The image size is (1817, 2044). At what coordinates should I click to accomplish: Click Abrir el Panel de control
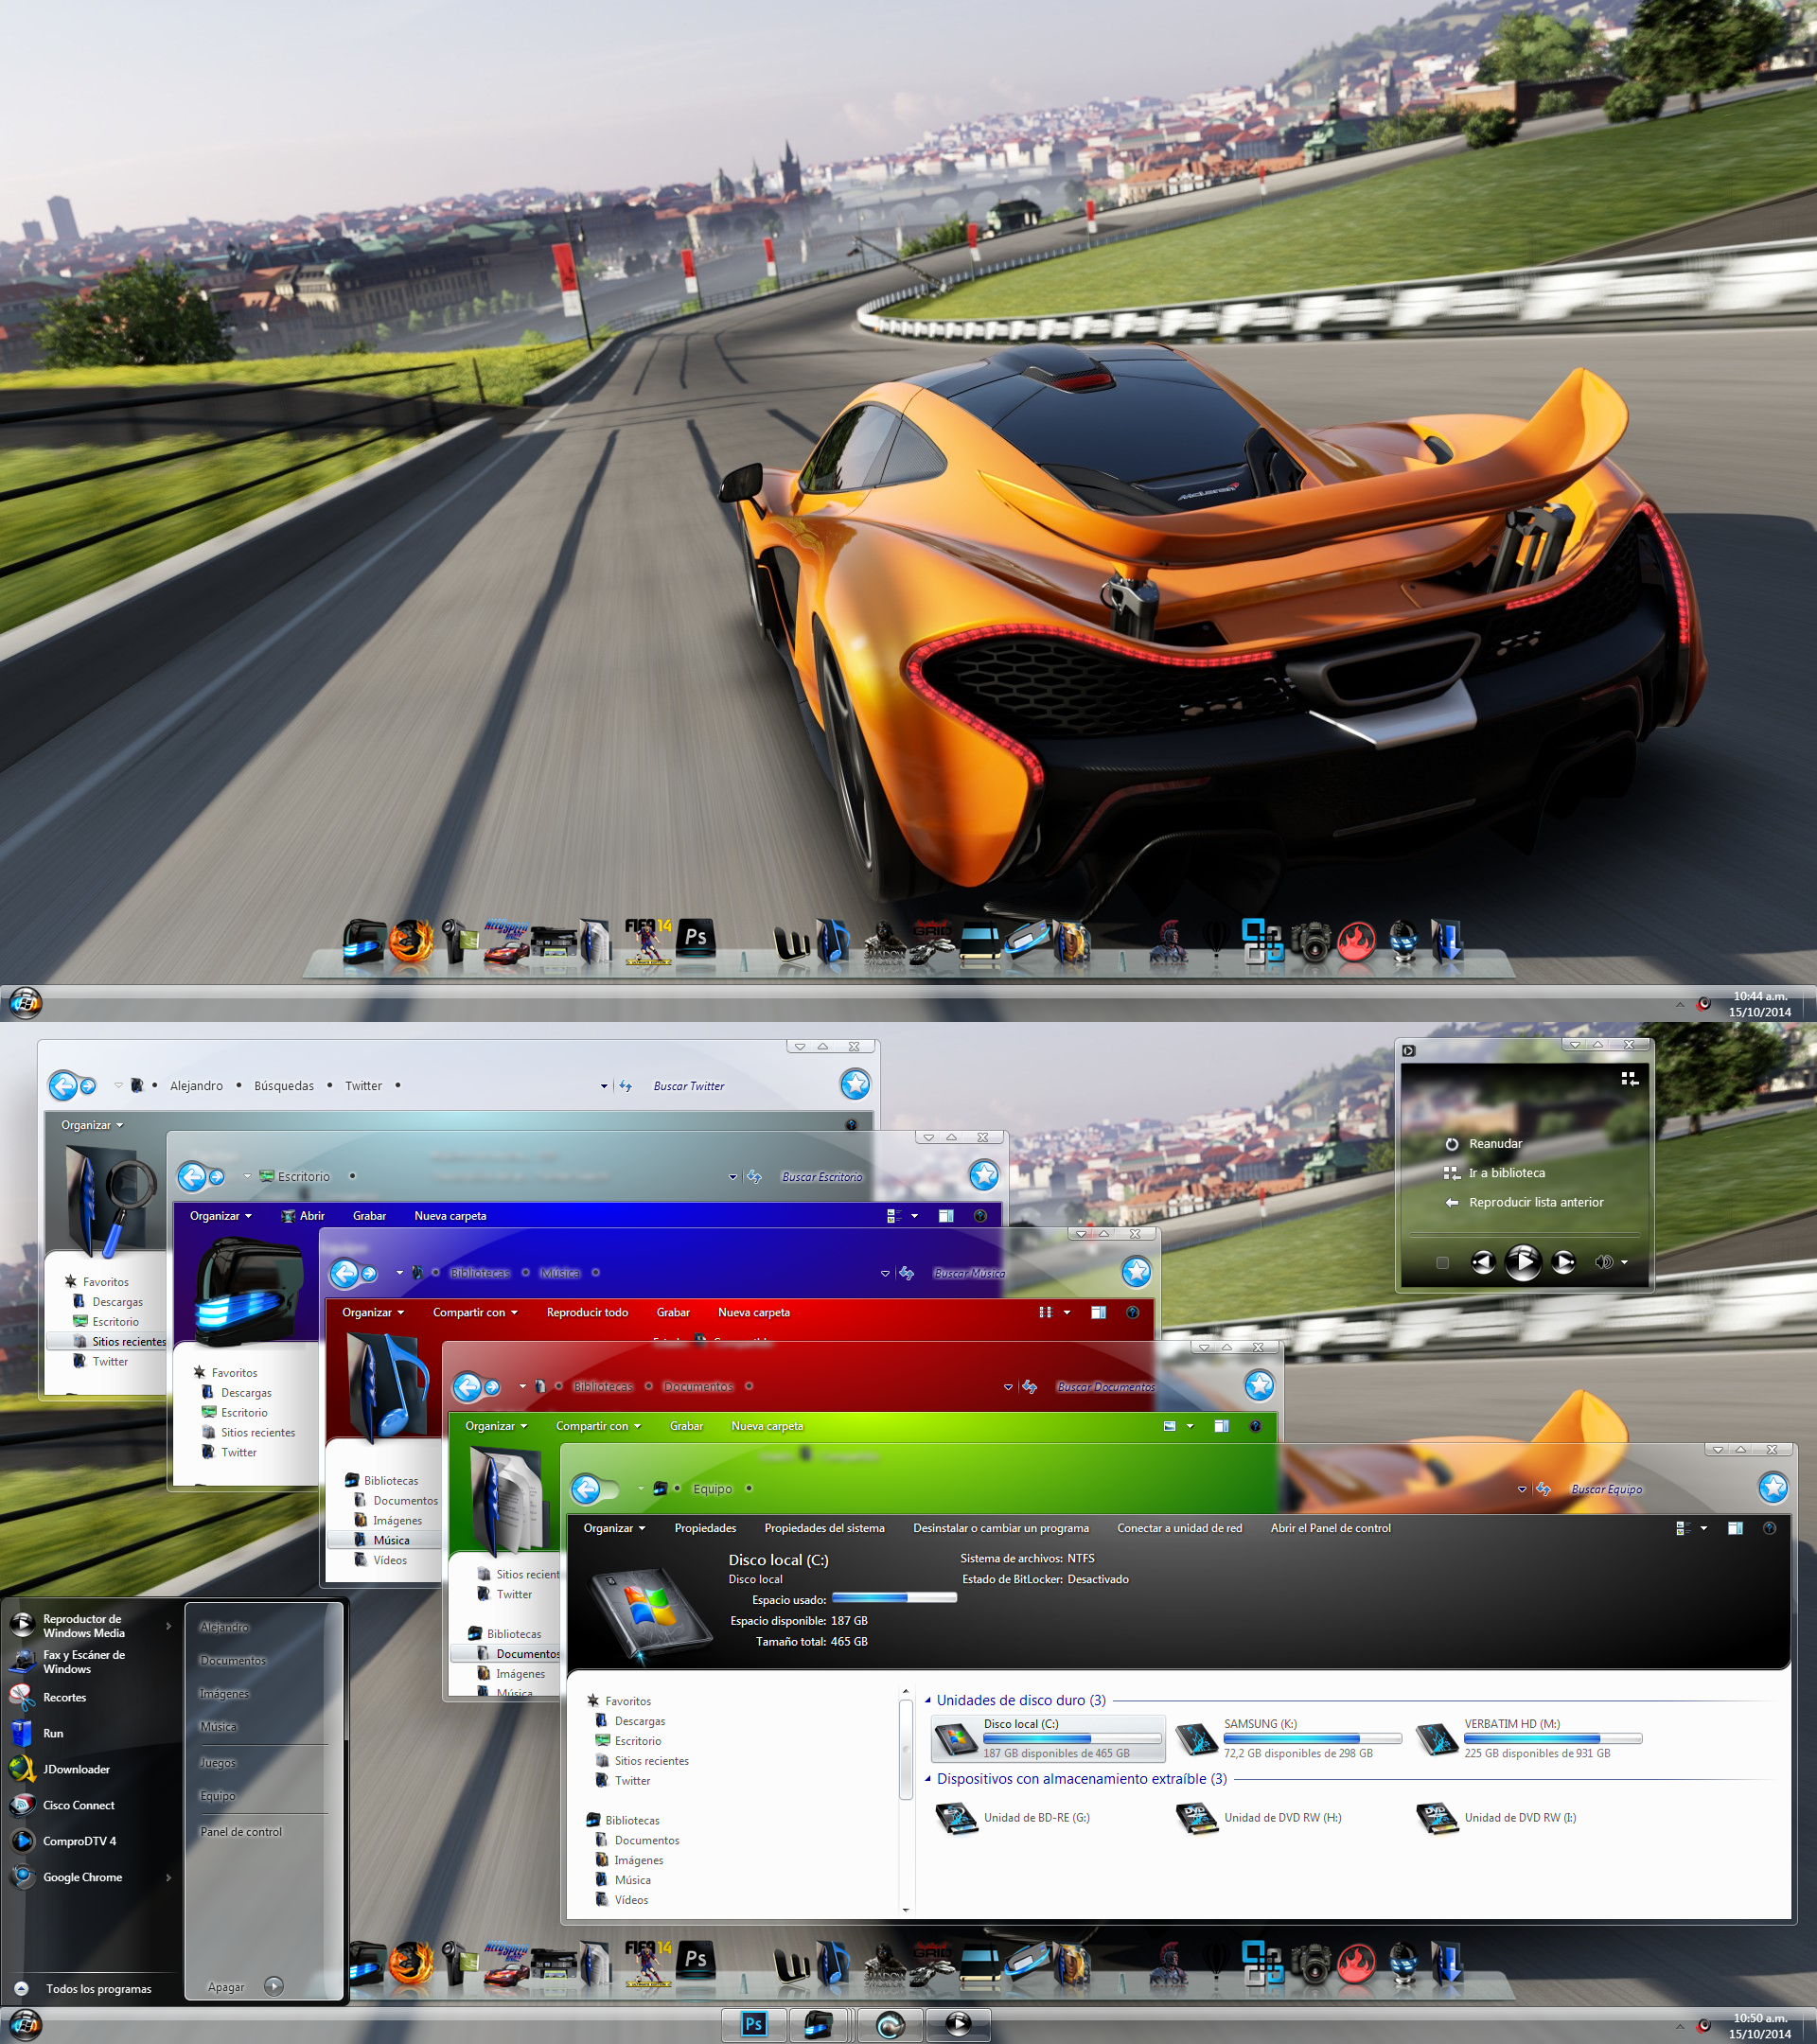[1330, 1528]
